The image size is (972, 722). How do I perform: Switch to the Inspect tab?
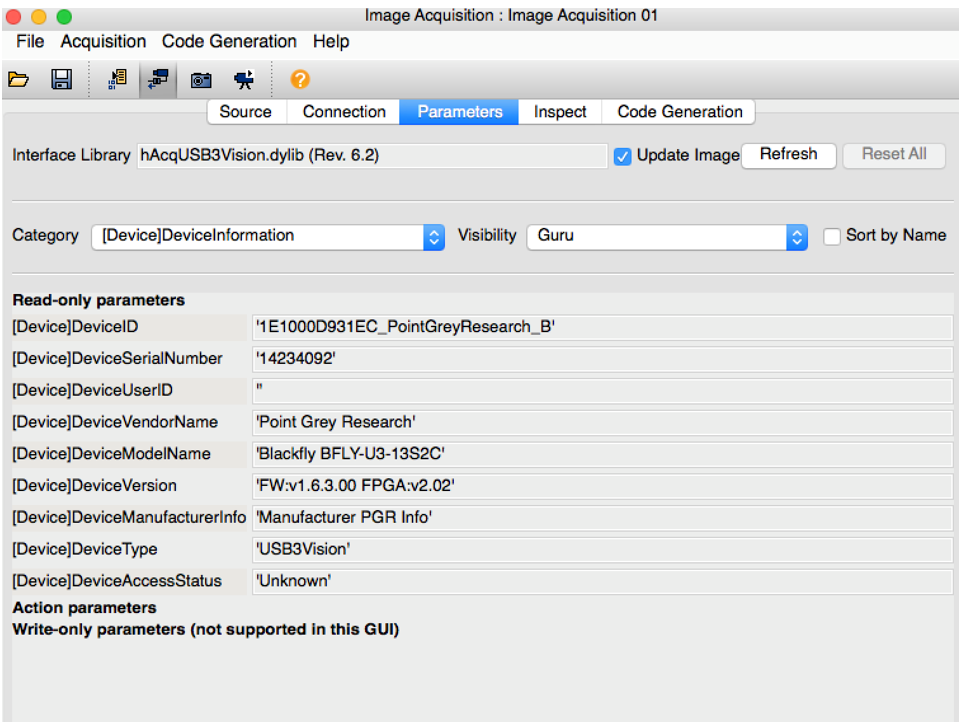tap(560, 112)
